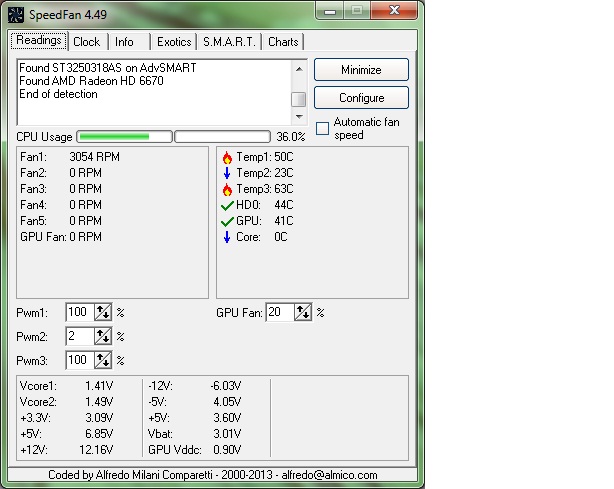Click the first CPU Usage progress bar
This screenshot has height=489, width=614.
coord(125,137)
